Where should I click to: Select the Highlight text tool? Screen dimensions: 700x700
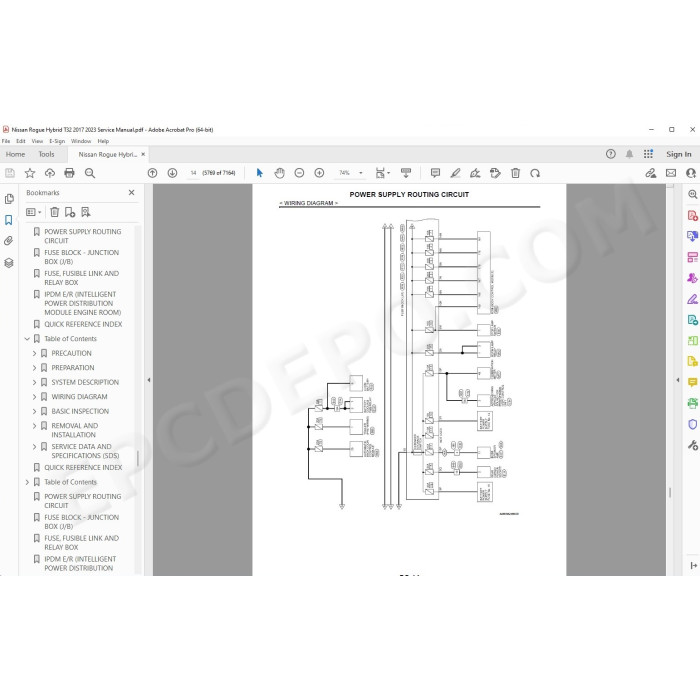click(455, 173)
